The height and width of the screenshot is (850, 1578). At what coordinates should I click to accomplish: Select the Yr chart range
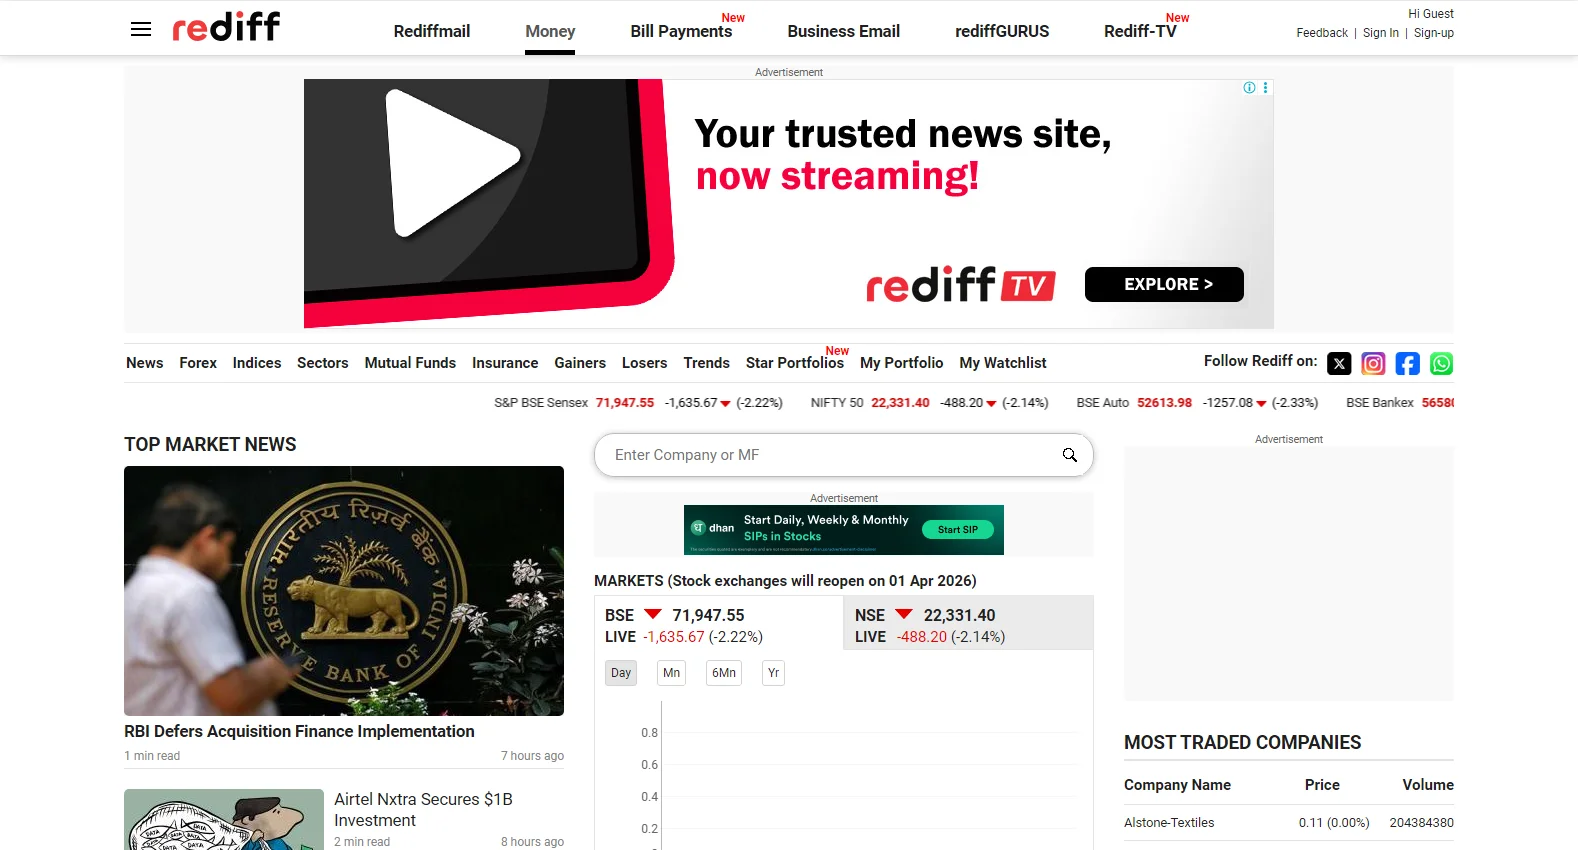tap(773, 673)
